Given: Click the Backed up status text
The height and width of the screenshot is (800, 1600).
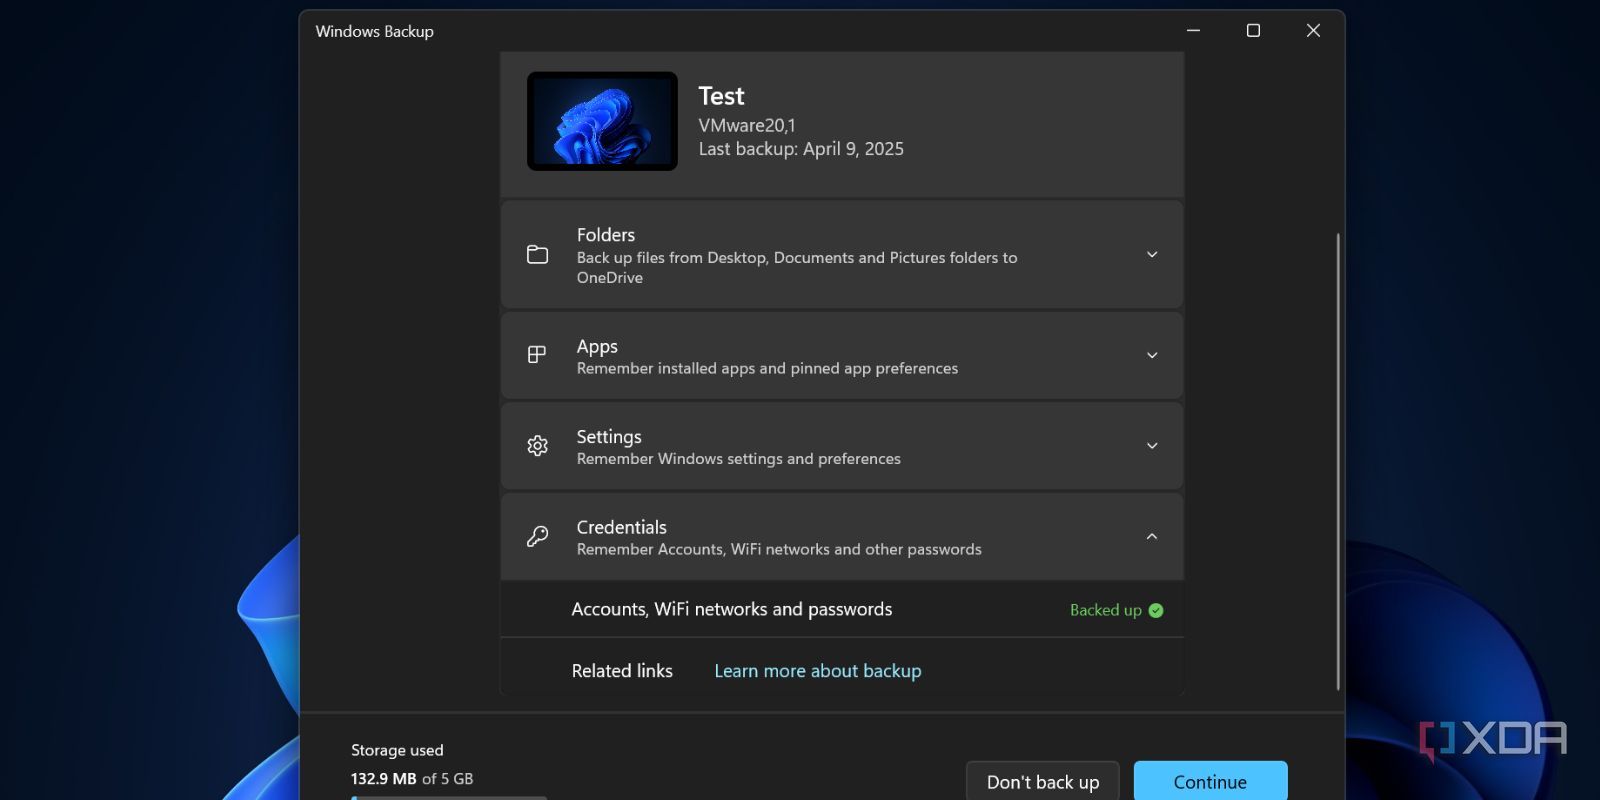Looking at the screenshot, I should coord(1105,610).
